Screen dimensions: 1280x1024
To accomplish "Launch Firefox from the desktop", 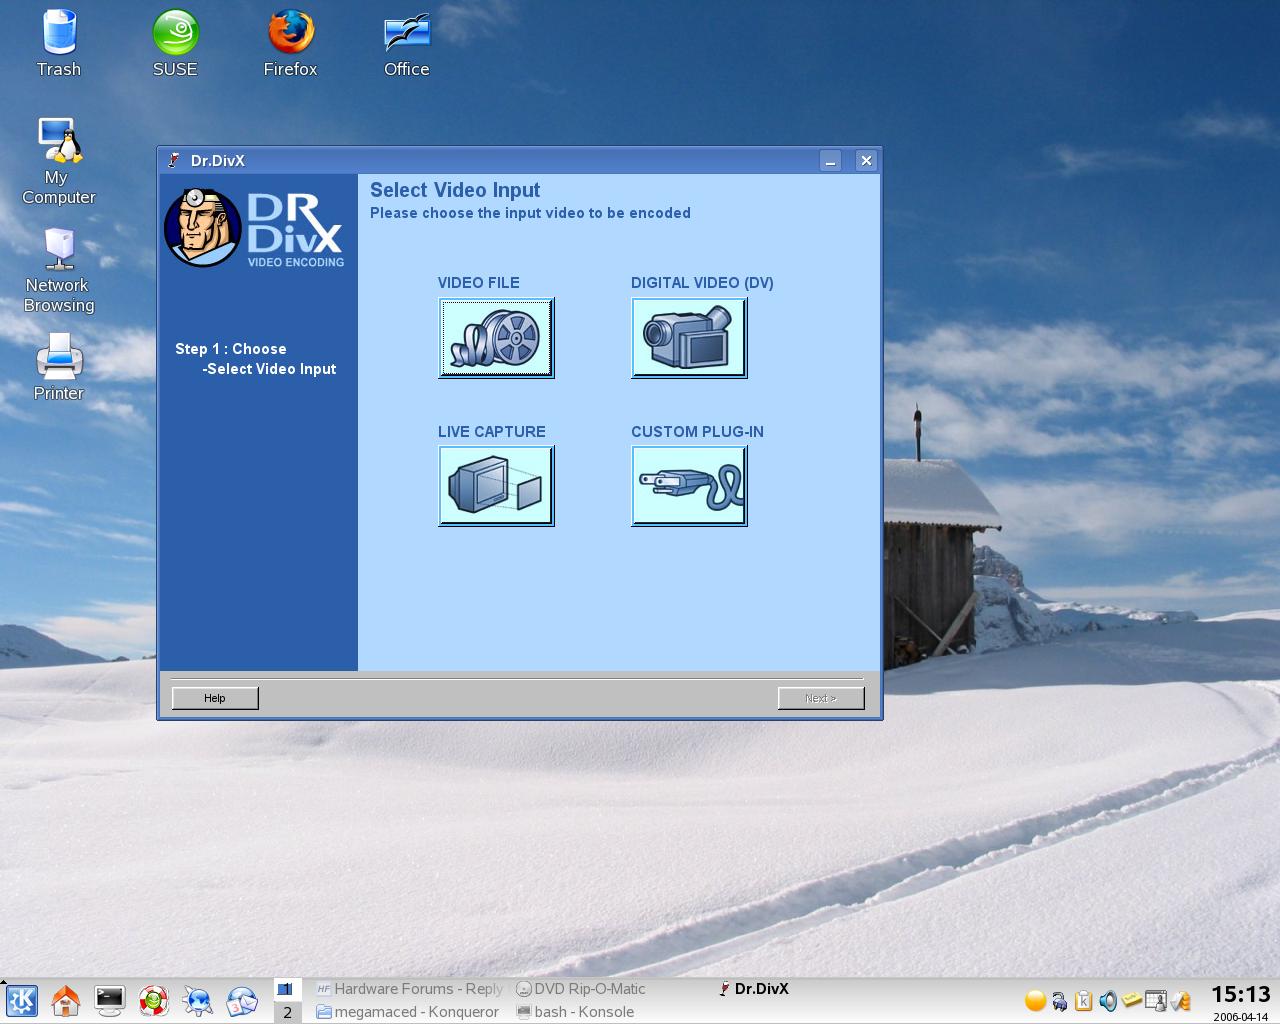I will click(x=290, y=43).
